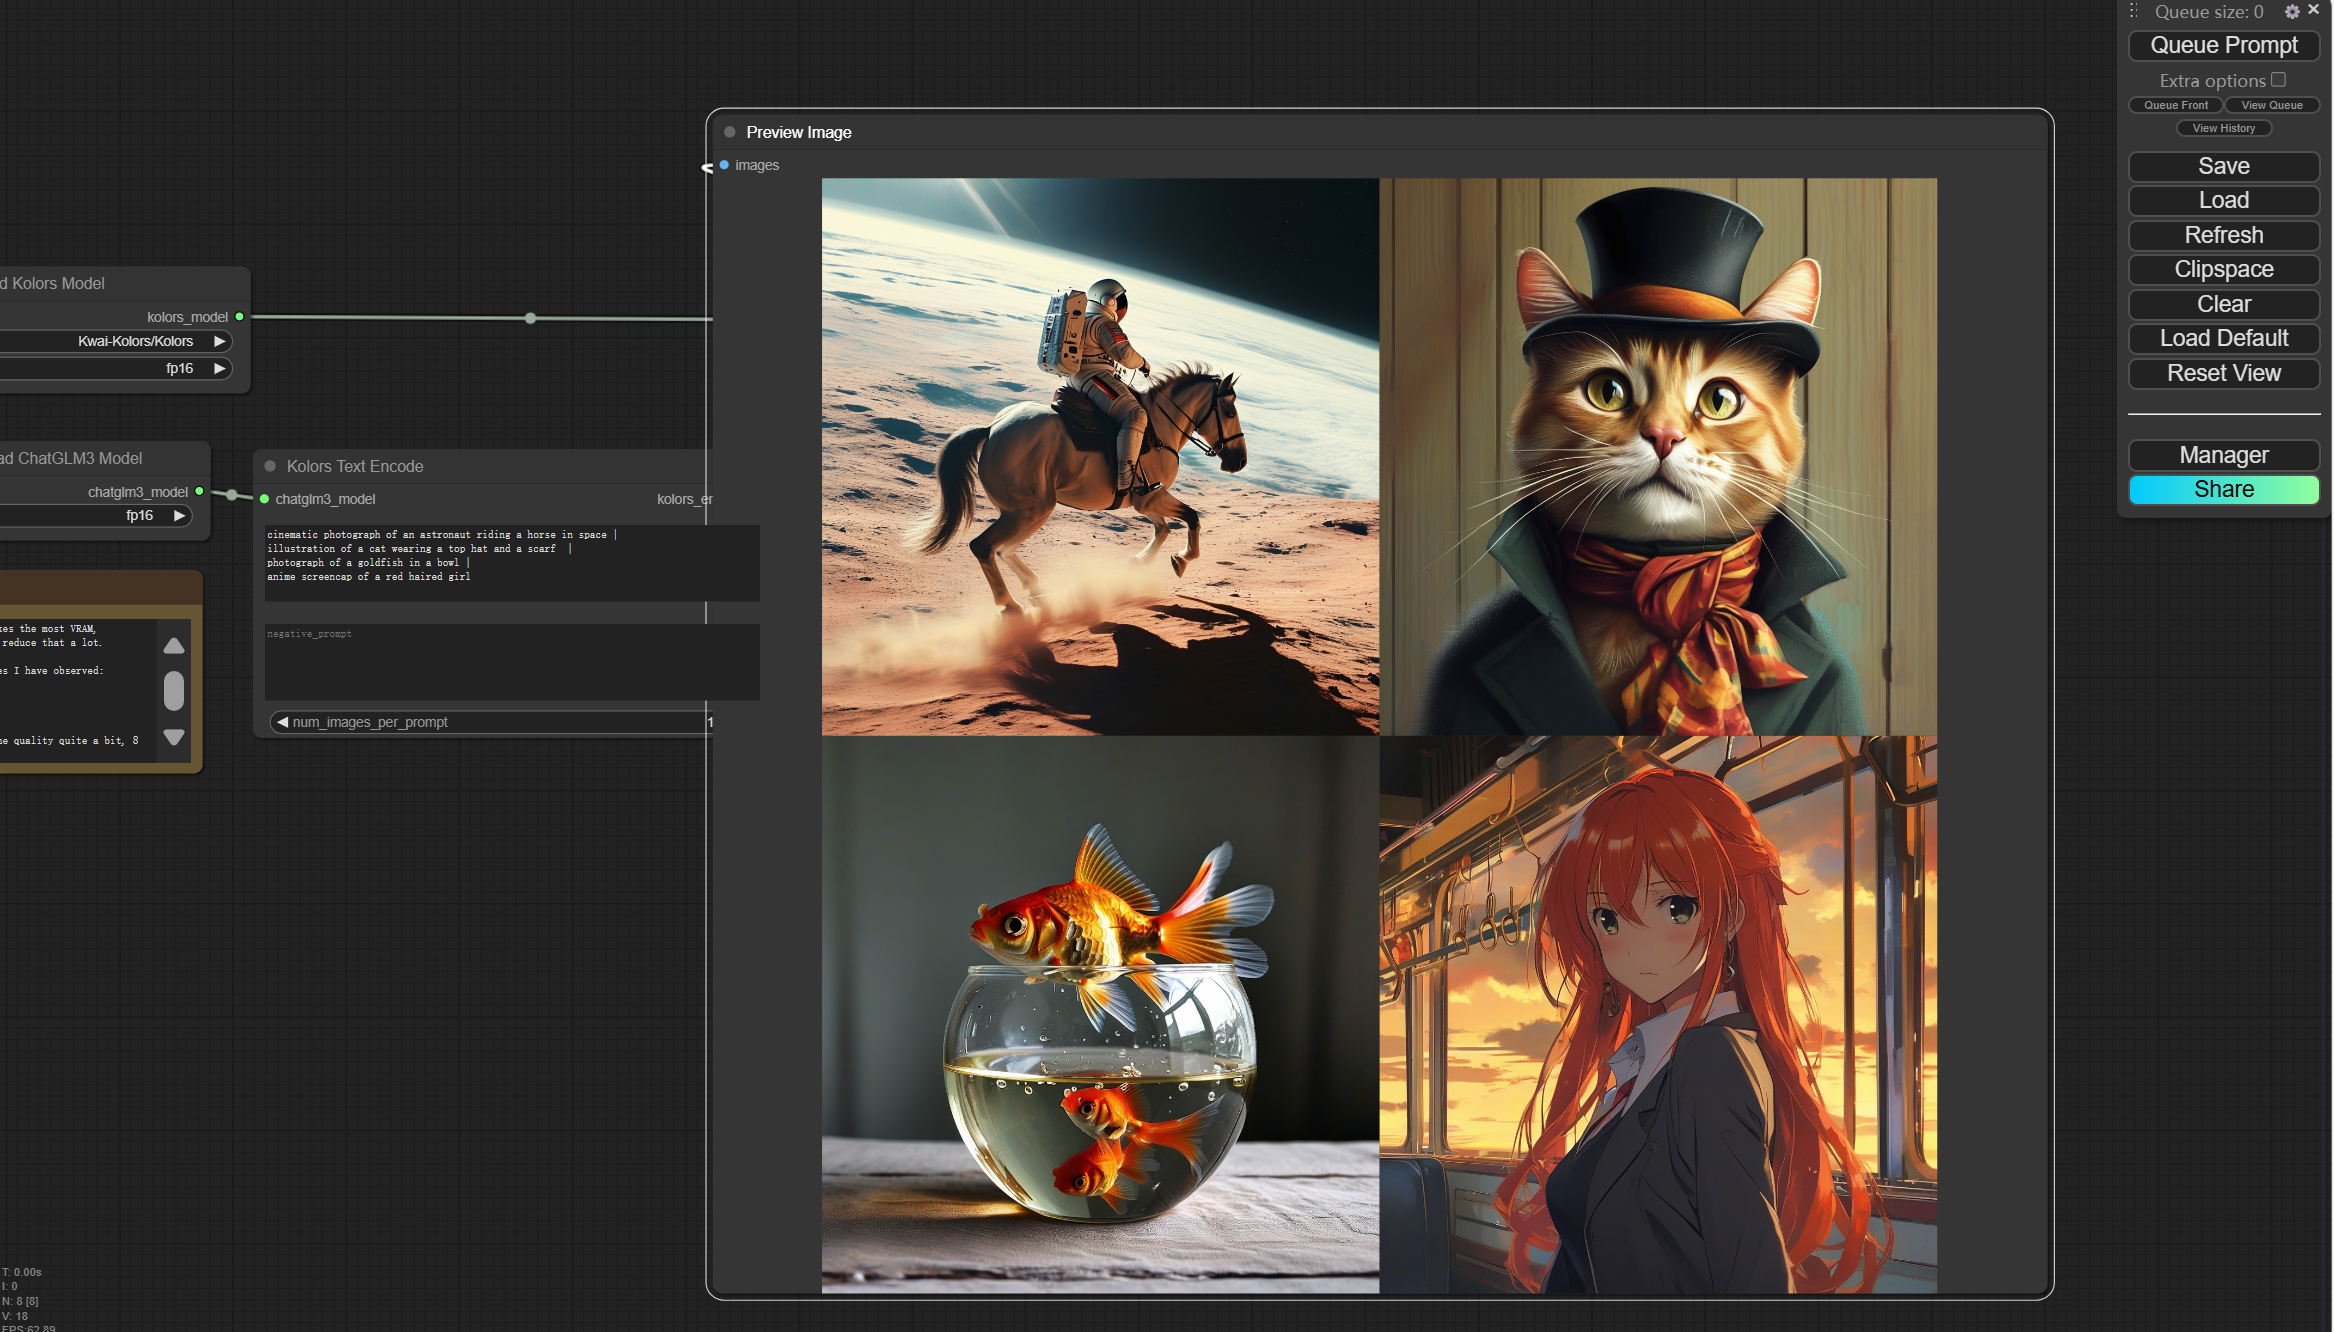
Task: Change Kolors Model fp16 precision arrow
Action: 219,368
